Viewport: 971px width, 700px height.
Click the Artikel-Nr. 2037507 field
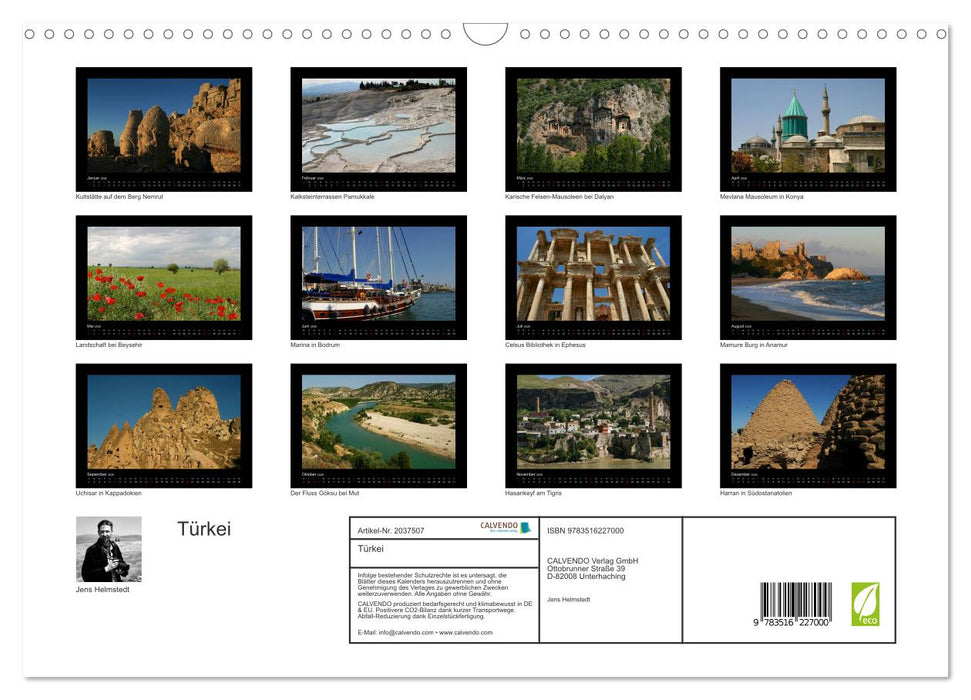[x=391, y=531]
